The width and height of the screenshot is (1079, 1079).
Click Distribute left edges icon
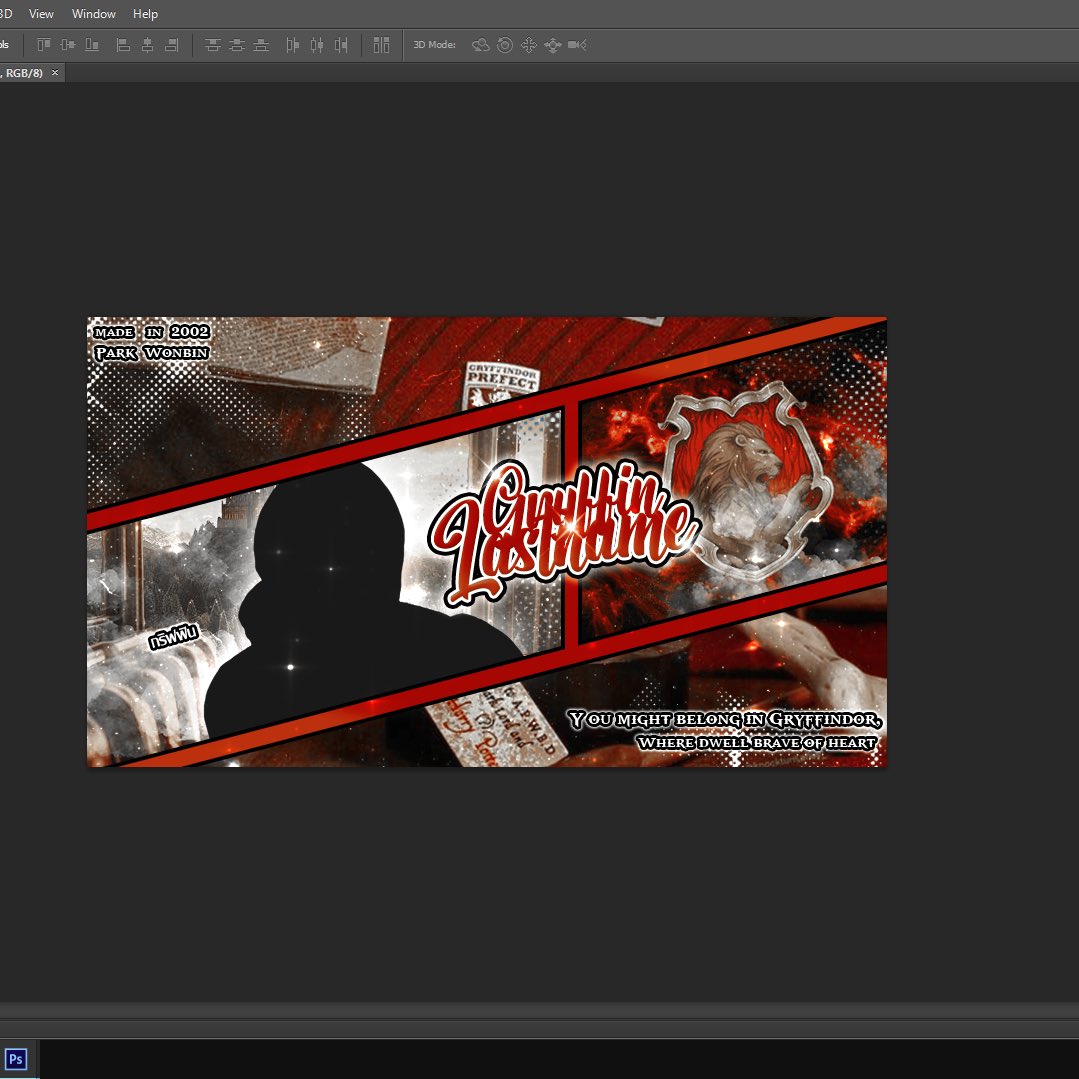pos(292,45)
